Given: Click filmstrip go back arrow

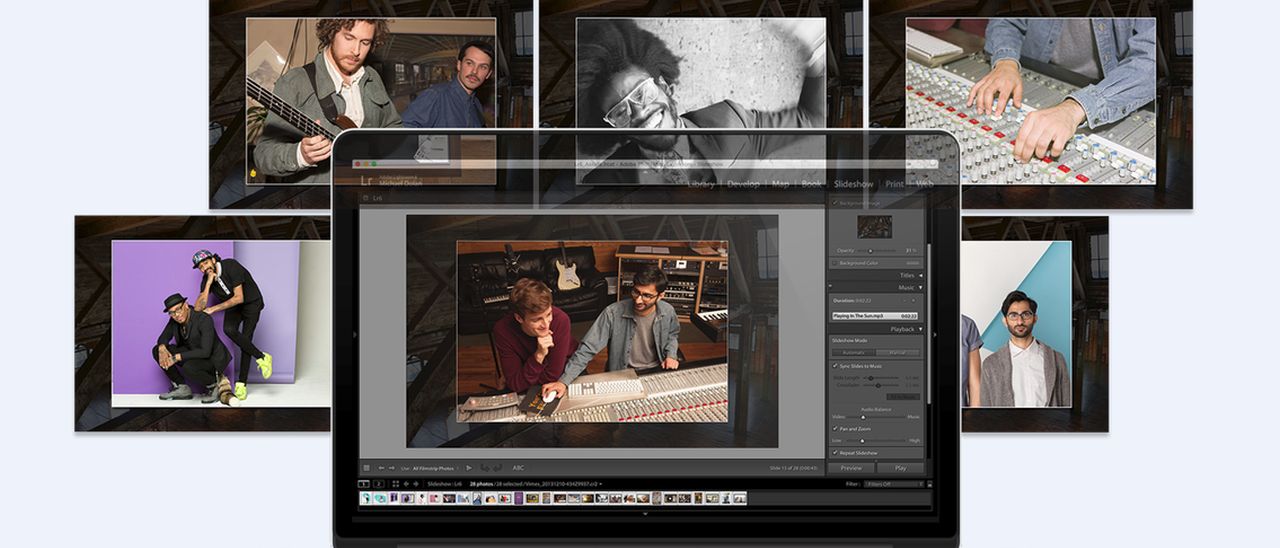Looking at the screenshot, I should click(406, 484).
